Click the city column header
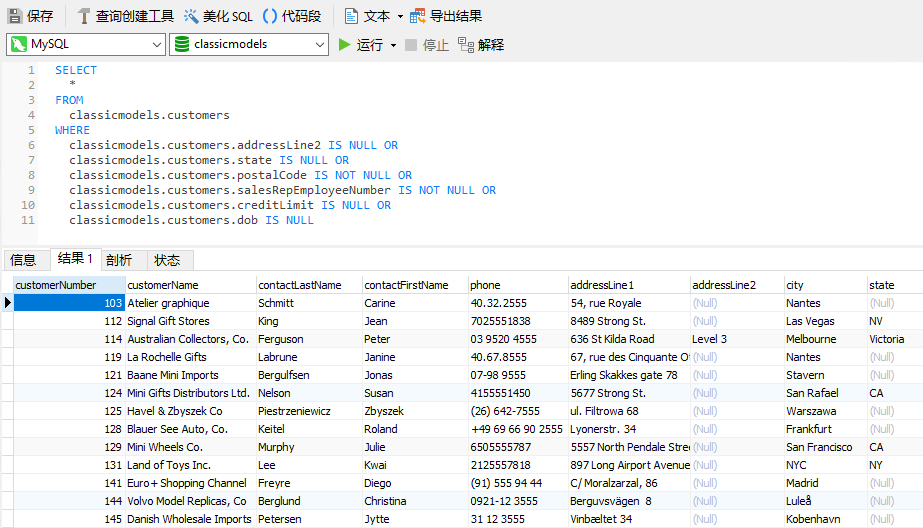 point(826,285)
